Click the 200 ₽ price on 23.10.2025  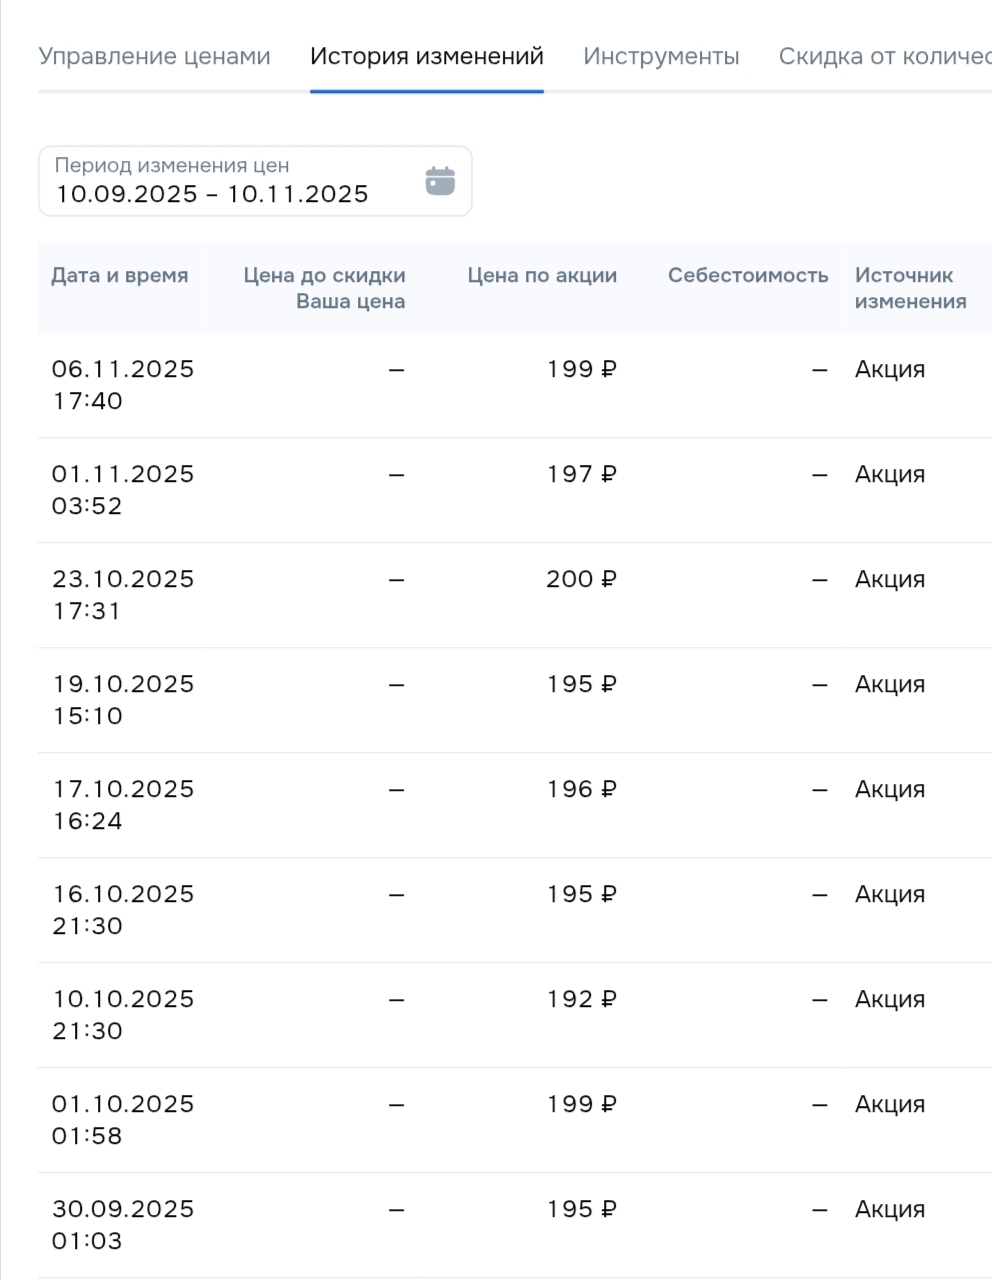point(581,579)
